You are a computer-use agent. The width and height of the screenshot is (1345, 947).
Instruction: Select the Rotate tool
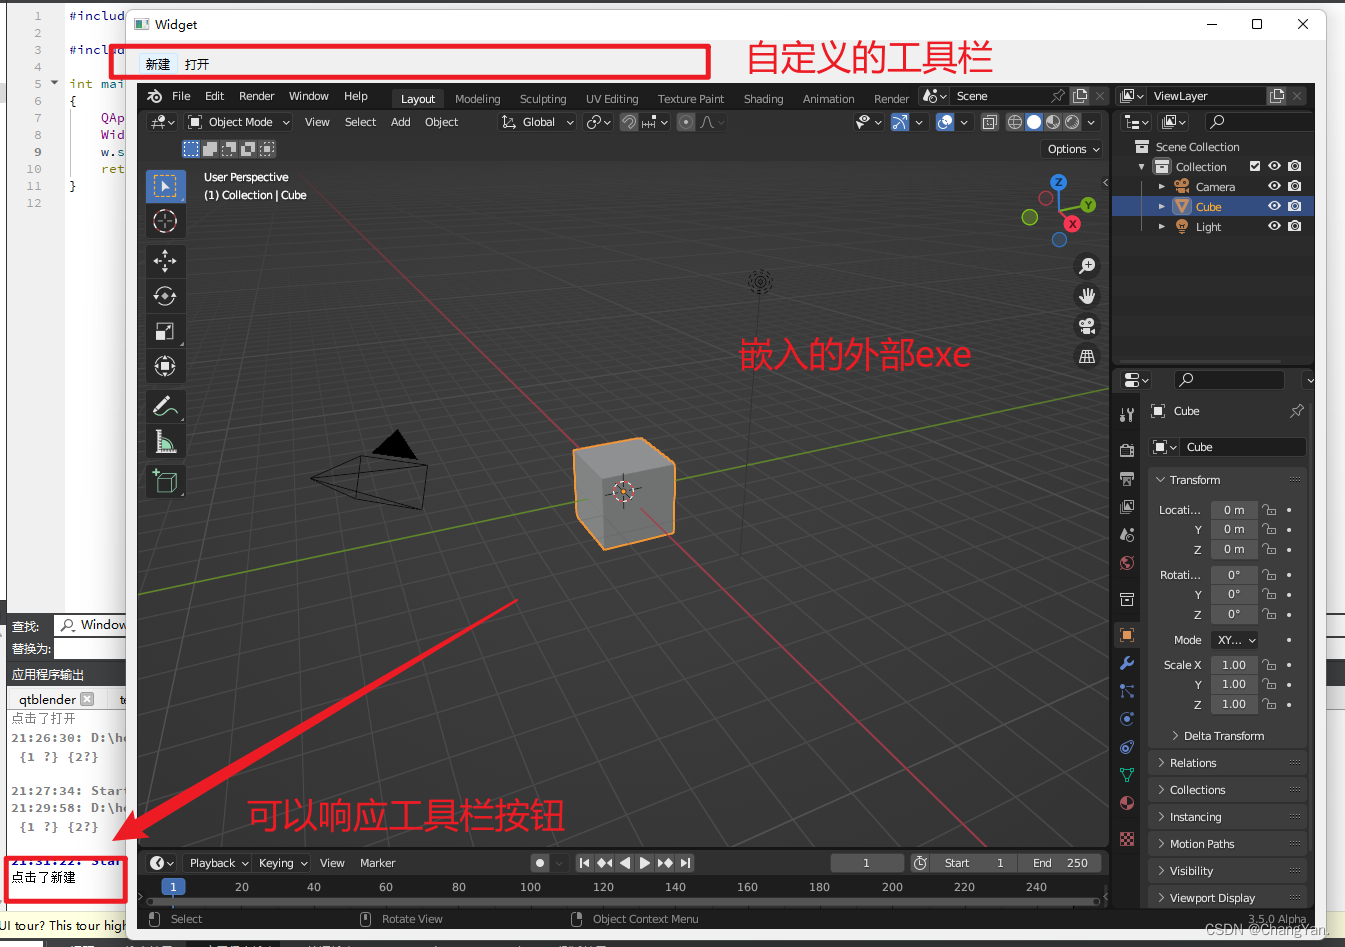(165, 296)
